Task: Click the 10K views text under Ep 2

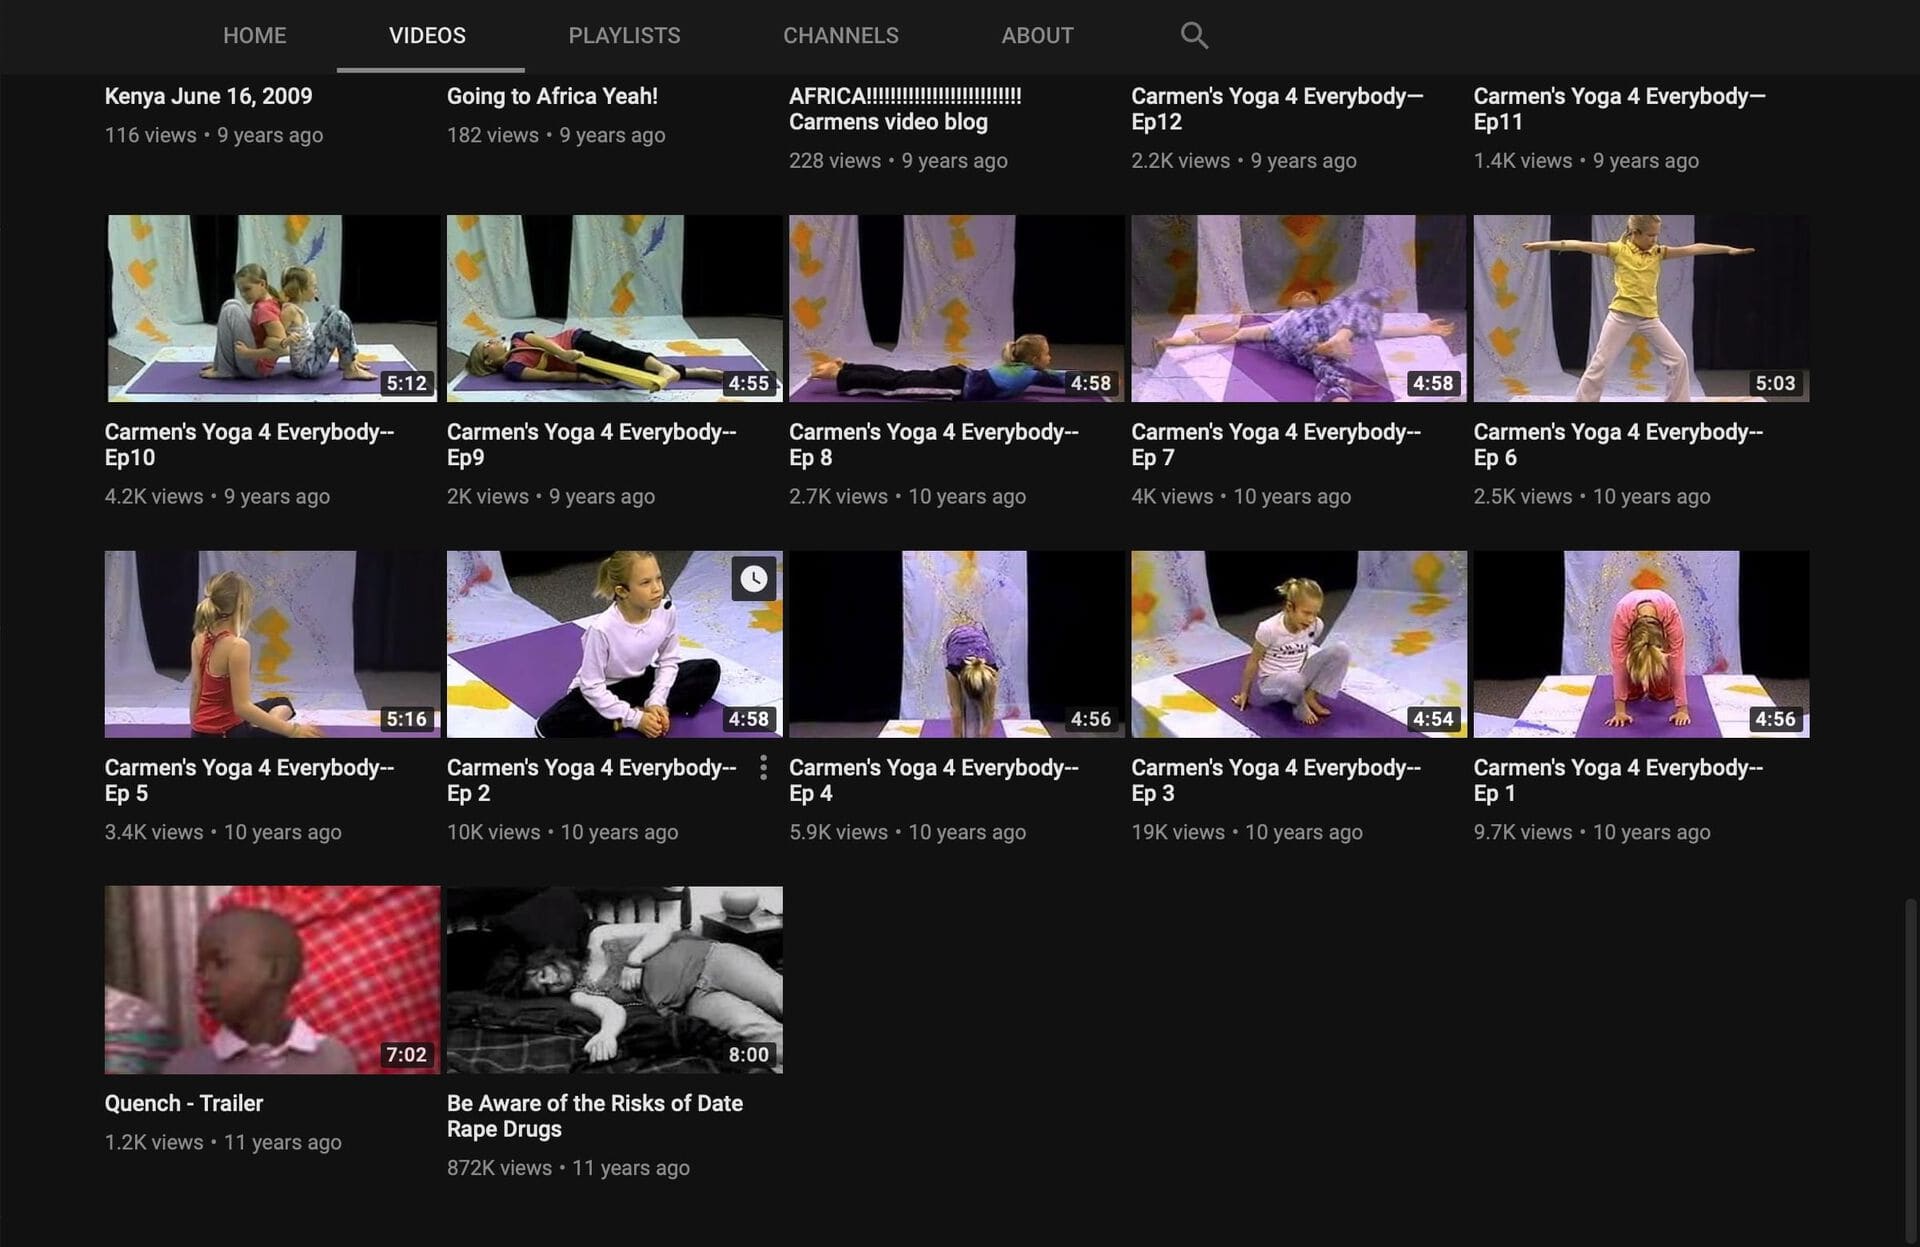Action: (493, 832)
